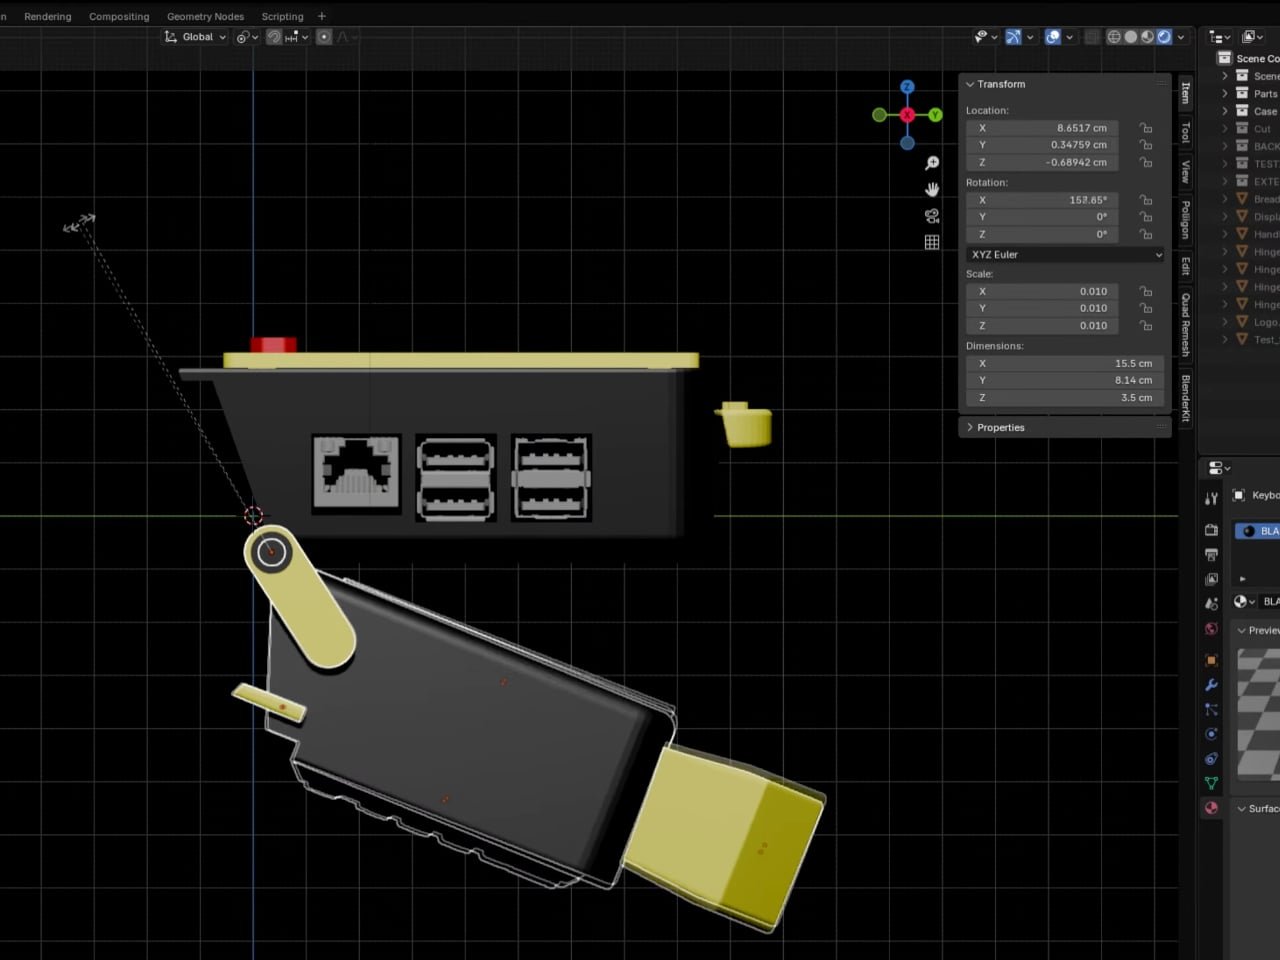The height and width of the screenshot is (960, 1280).
Task: Toggle the Rotation X lock
Action: (1146, 200)
